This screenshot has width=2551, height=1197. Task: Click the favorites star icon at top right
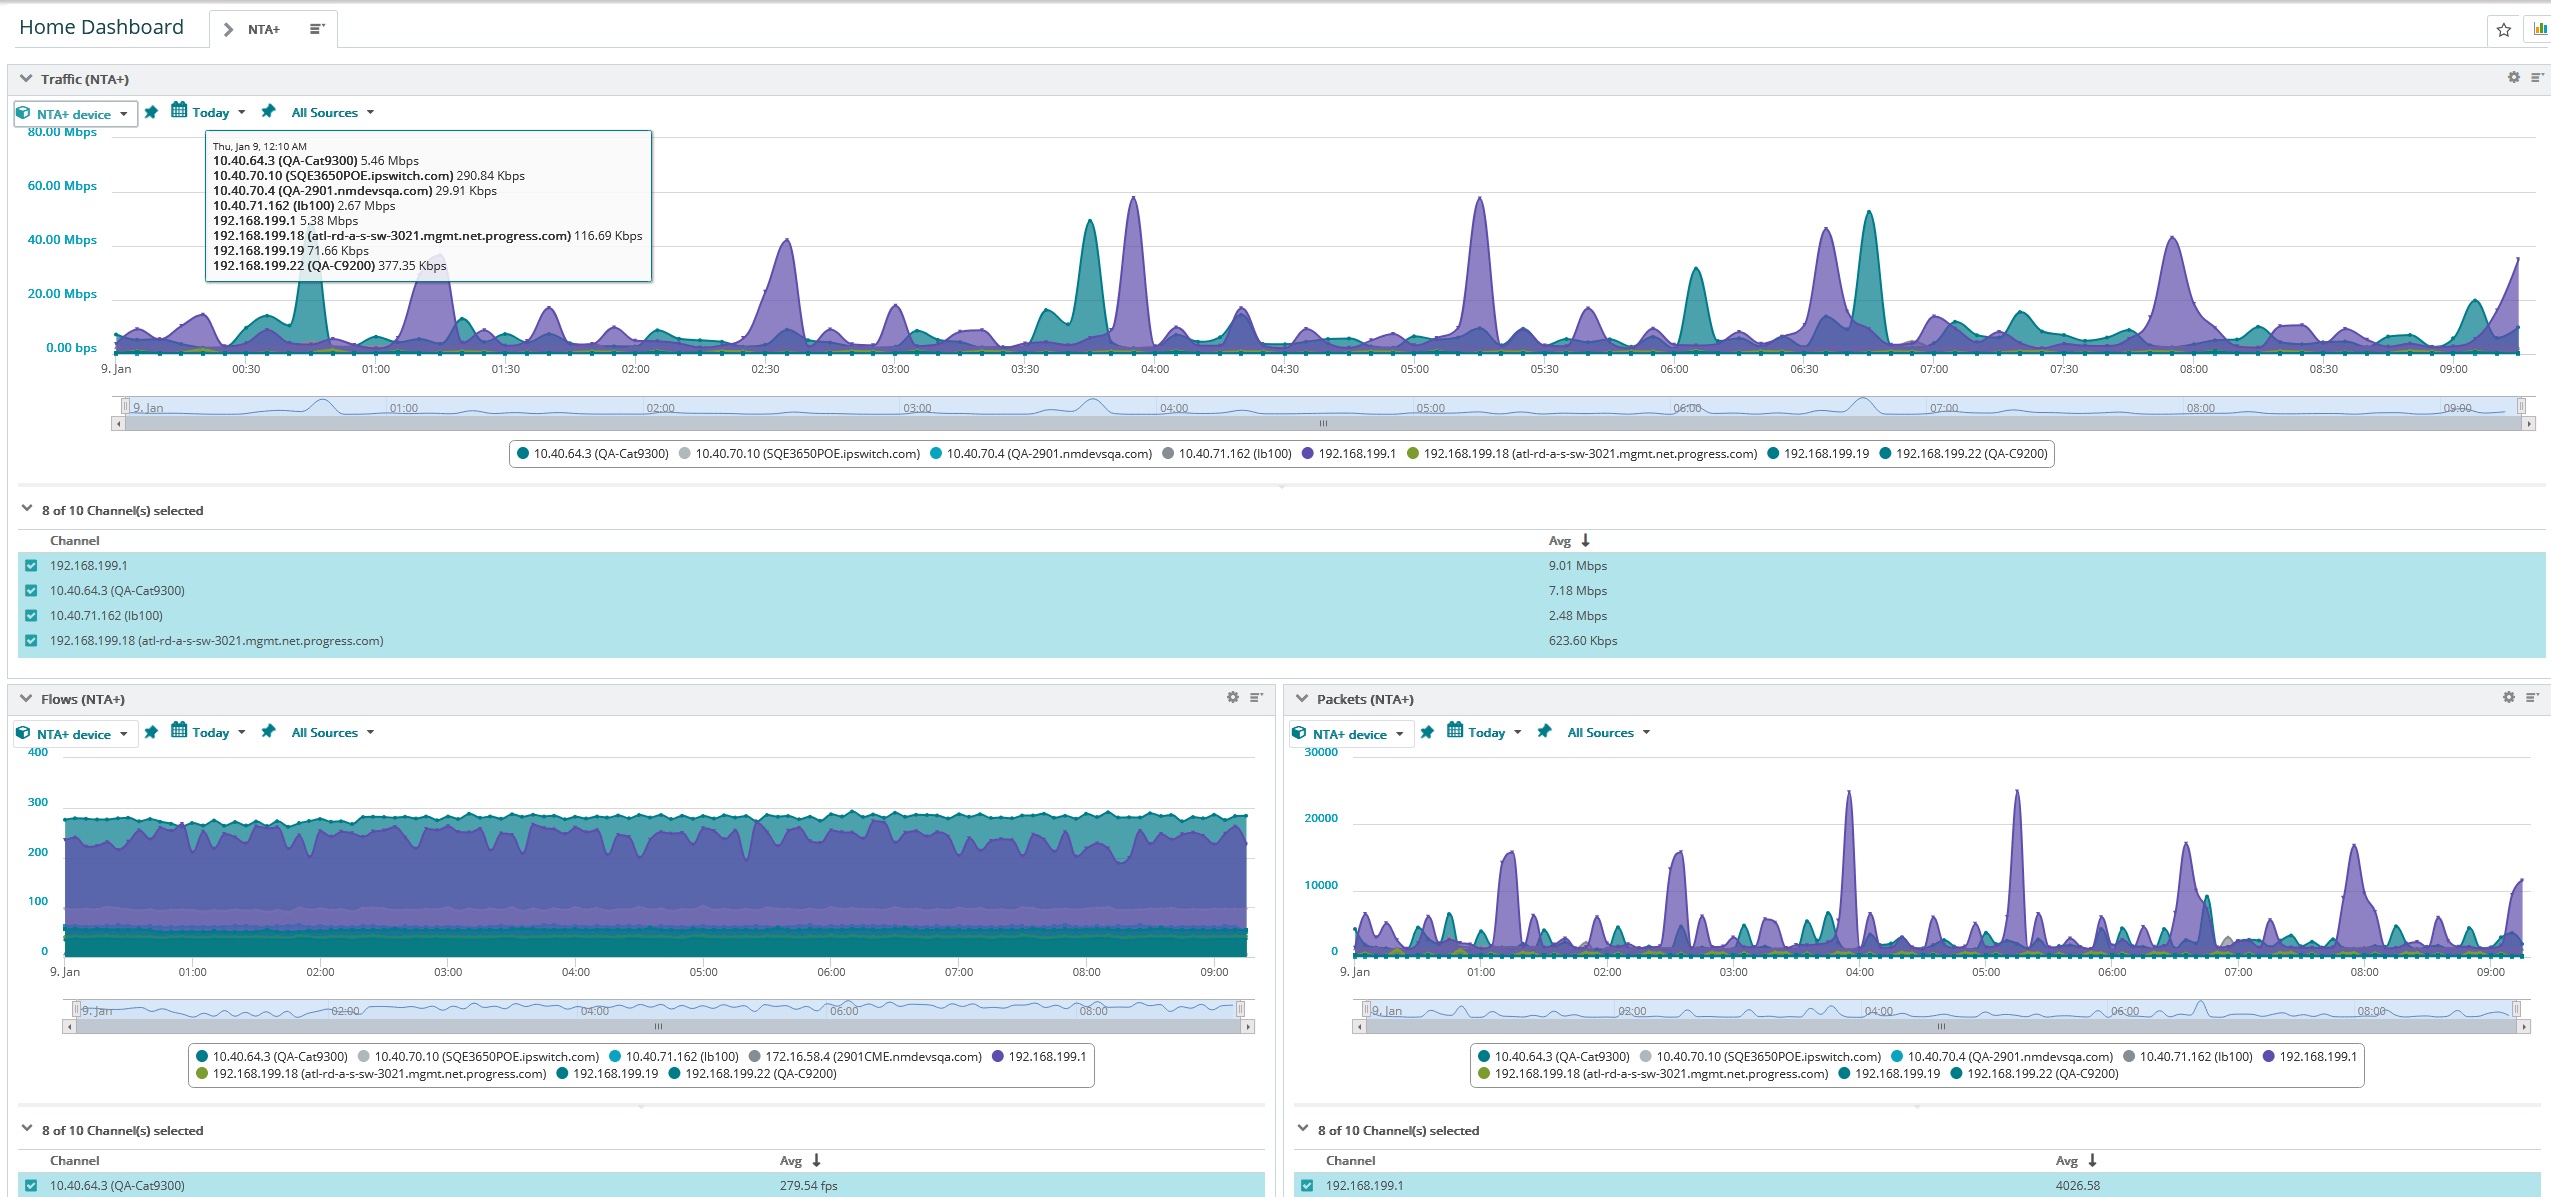pos(2506,28)
